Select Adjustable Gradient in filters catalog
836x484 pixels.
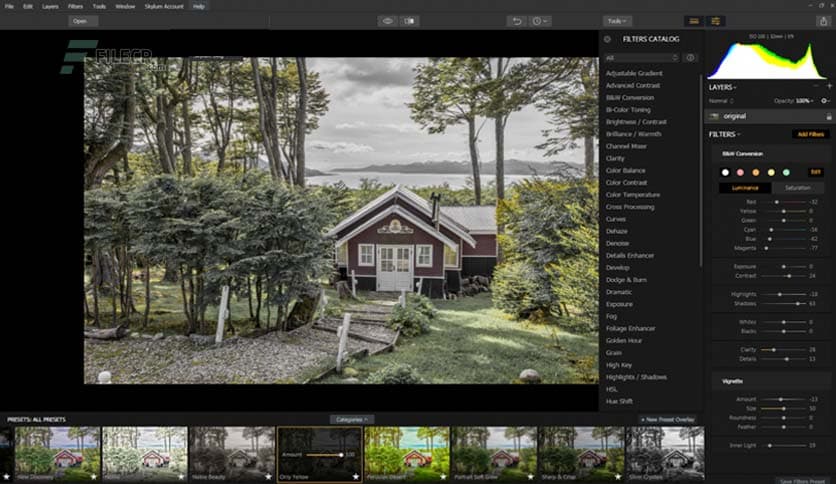pos(634,73)
